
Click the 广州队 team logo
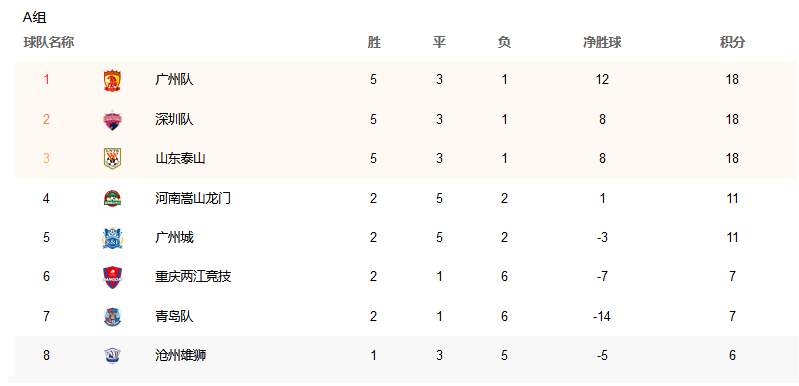tap(112, 80)
